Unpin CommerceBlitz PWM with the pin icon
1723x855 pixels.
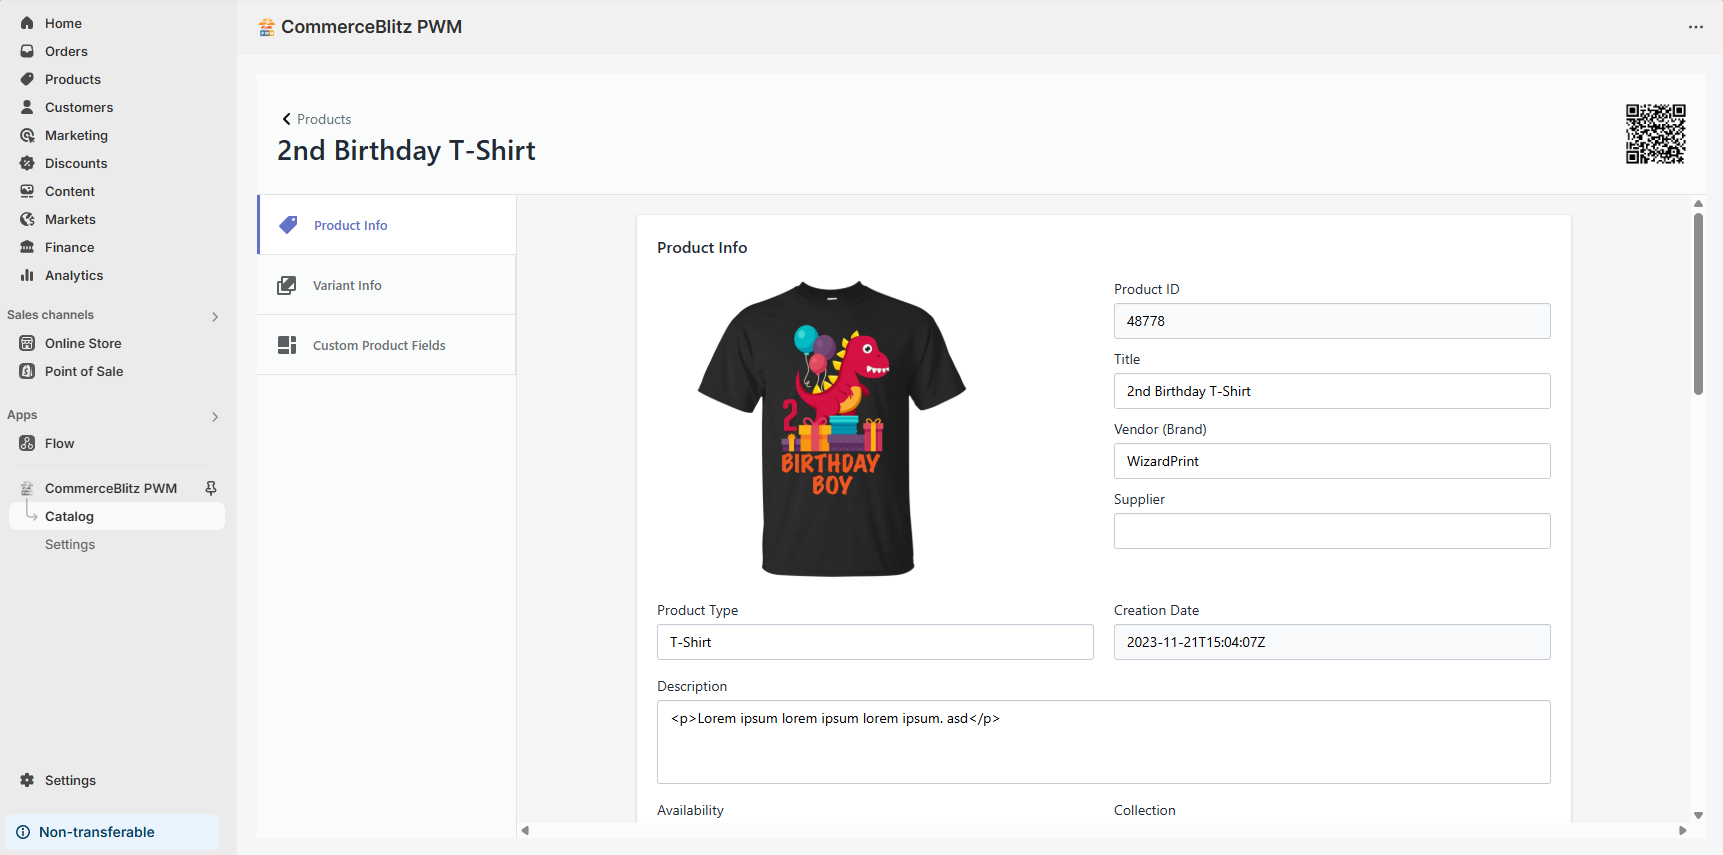(x=211, y=488)
